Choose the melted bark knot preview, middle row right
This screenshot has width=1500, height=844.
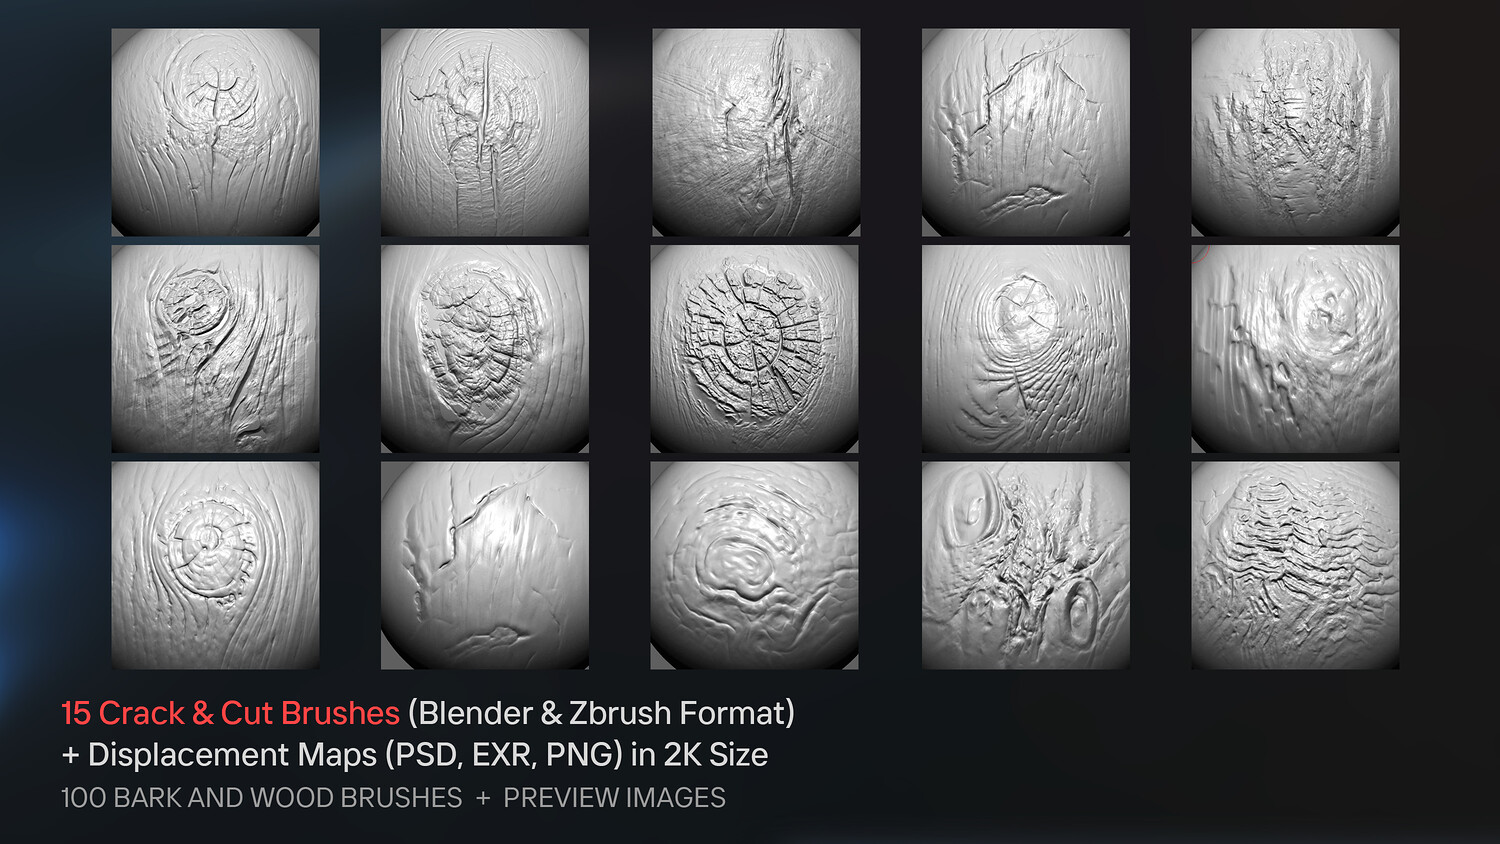(1295, 349)
